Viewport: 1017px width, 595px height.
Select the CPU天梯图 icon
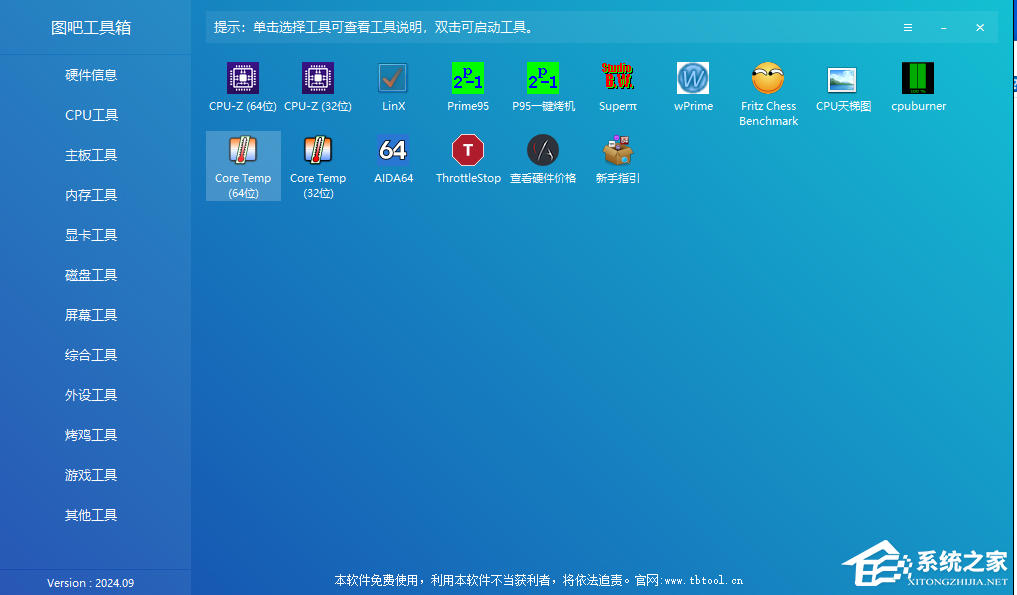click(x=843, y=79)
